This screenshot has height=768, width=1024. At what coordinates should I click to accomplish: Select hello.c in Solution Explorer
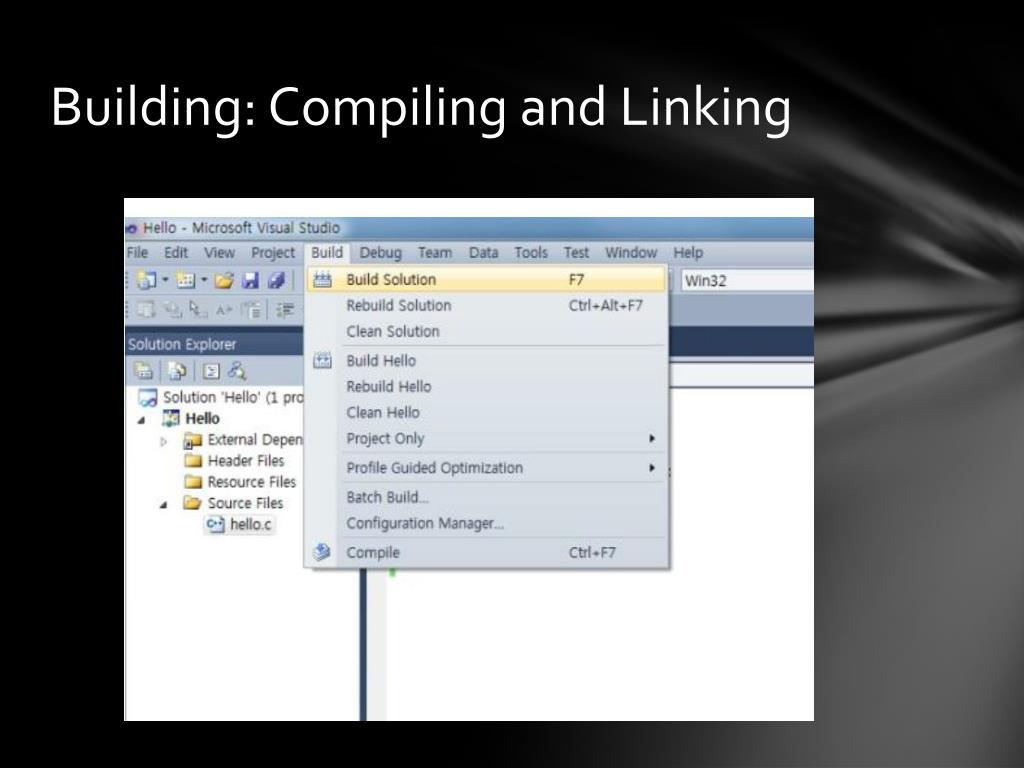(x=251, y=524)
